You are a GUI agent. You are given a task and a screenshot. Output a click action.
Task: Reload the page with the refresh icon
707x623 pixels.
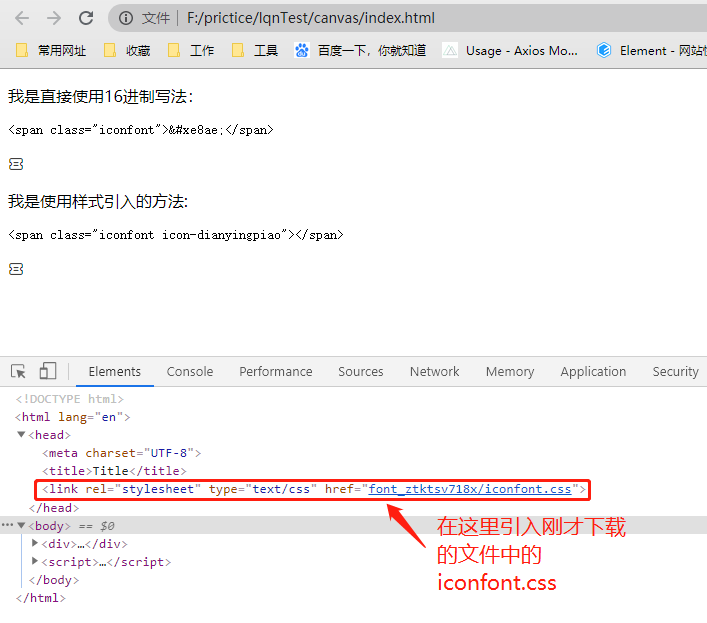(86, 18)
